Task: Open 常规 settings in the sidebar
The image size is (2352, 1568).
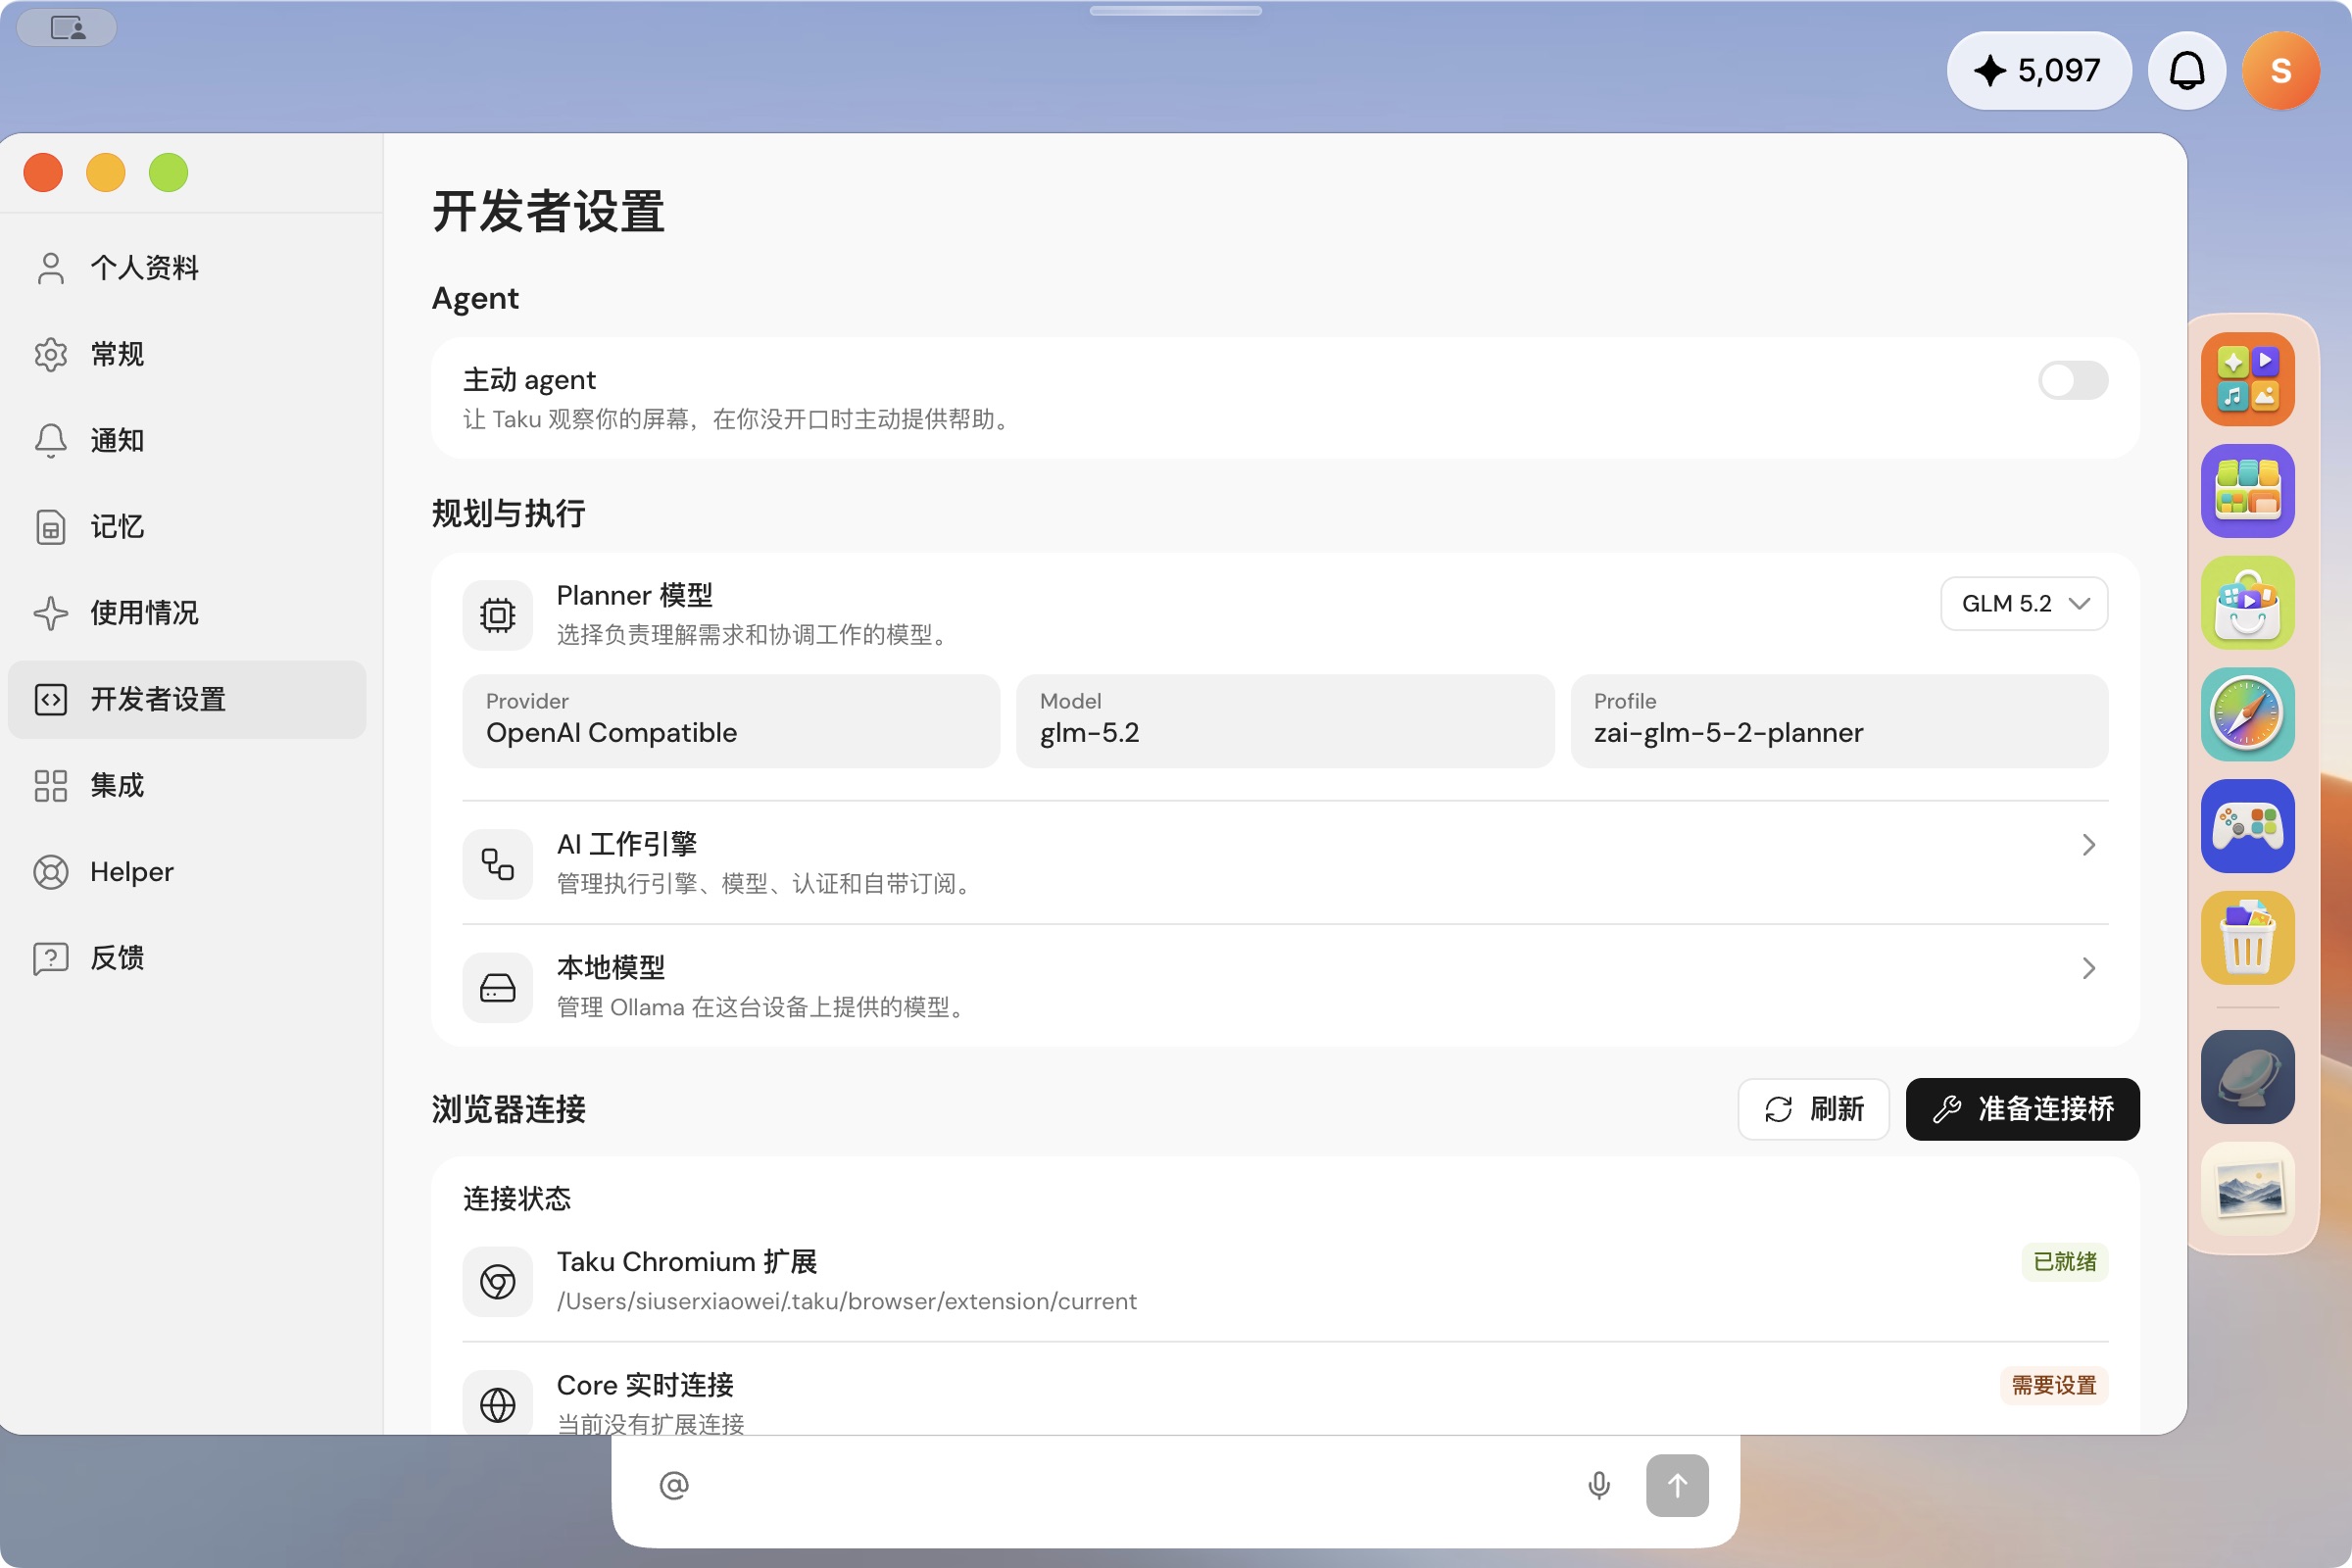Action: [x=187, y=354]
